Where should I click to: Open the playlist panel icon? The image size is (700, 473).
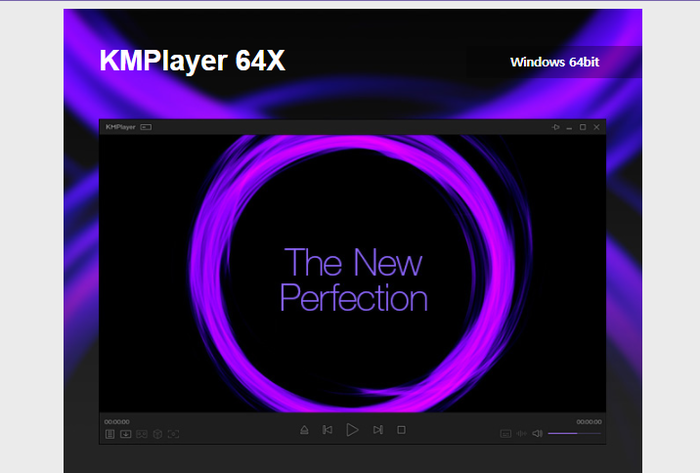click(110, 434)
